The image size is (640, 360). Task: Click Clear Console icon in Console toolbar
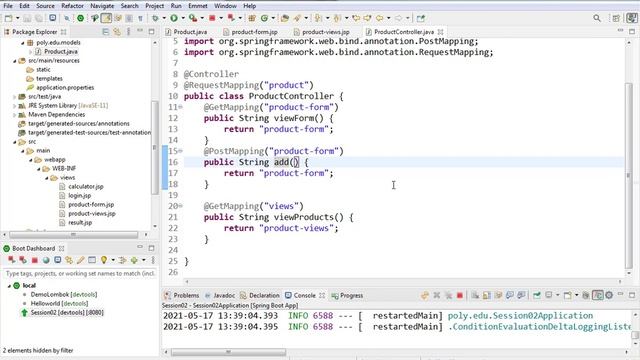(x=475, y=295)
